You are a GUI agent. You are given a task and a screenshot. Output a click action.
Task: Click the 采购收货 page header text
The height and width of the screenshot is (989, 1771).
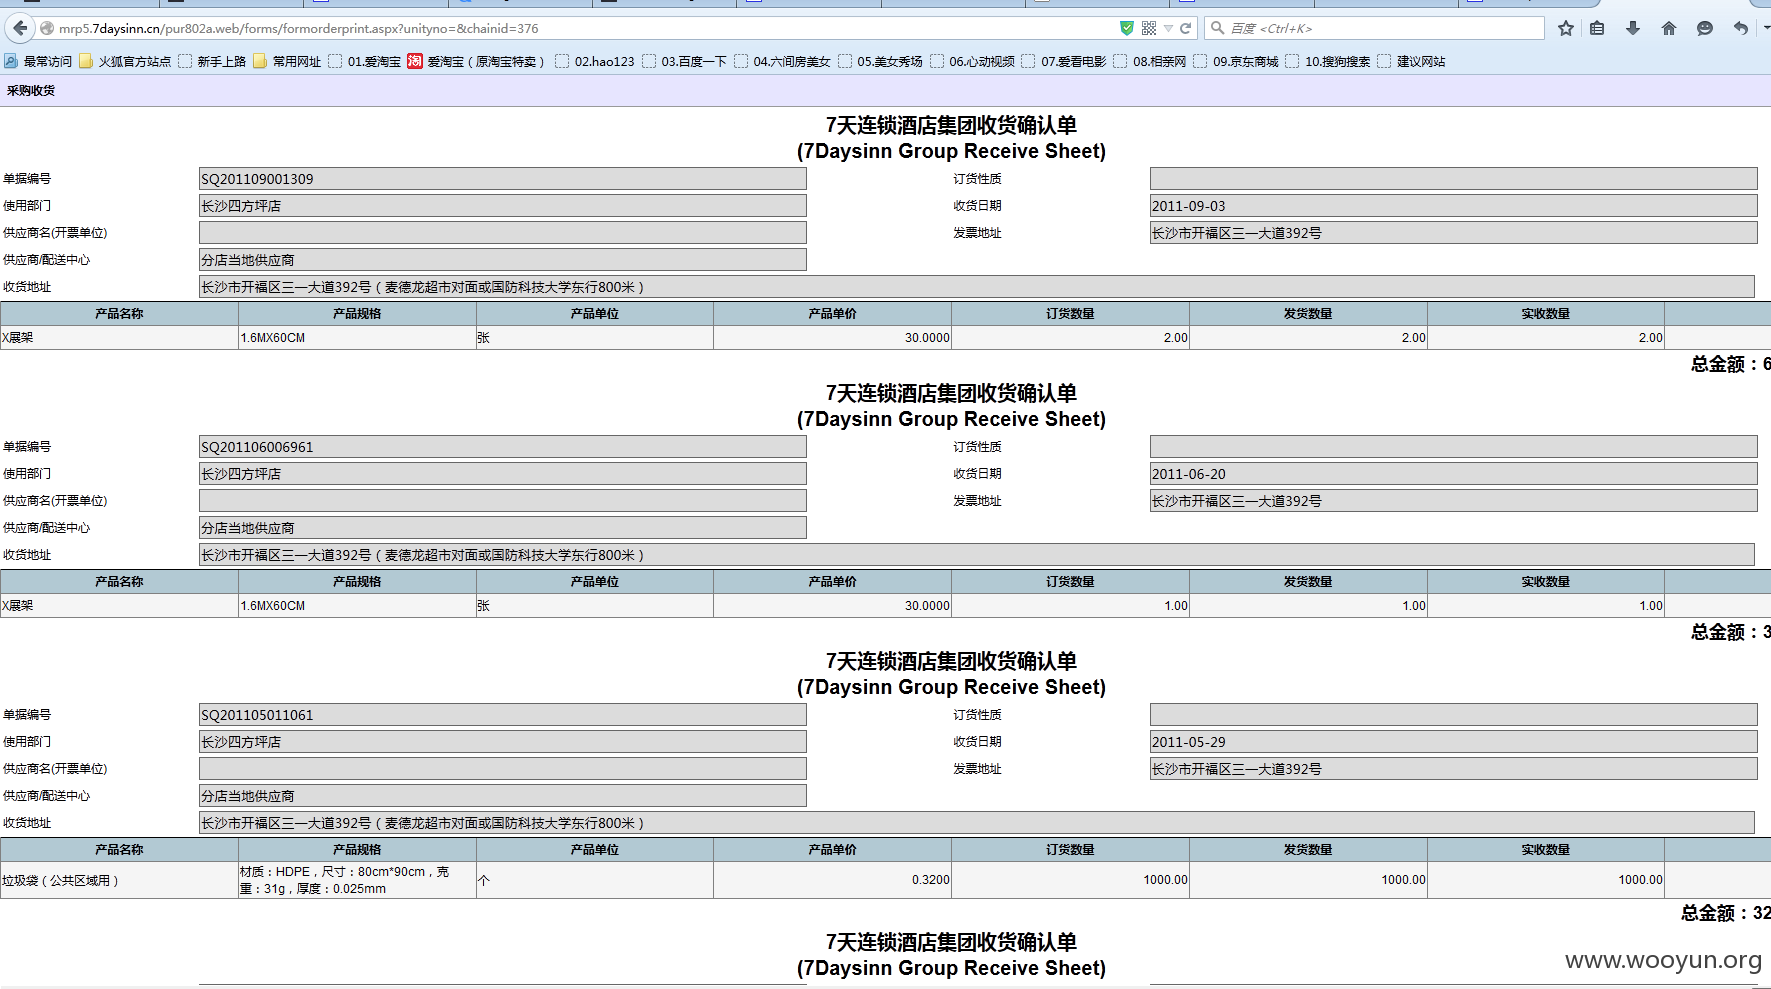pos(31,91)
